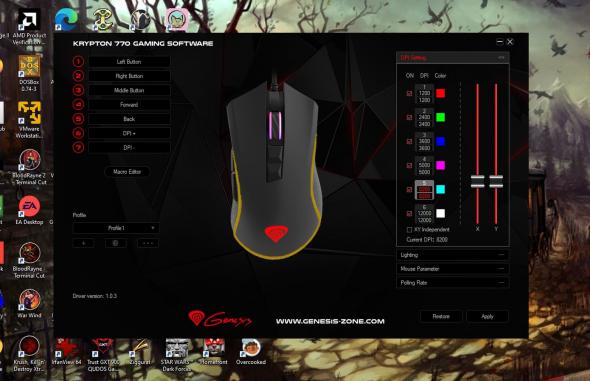Open Back button assignment field

click(129, 119)
